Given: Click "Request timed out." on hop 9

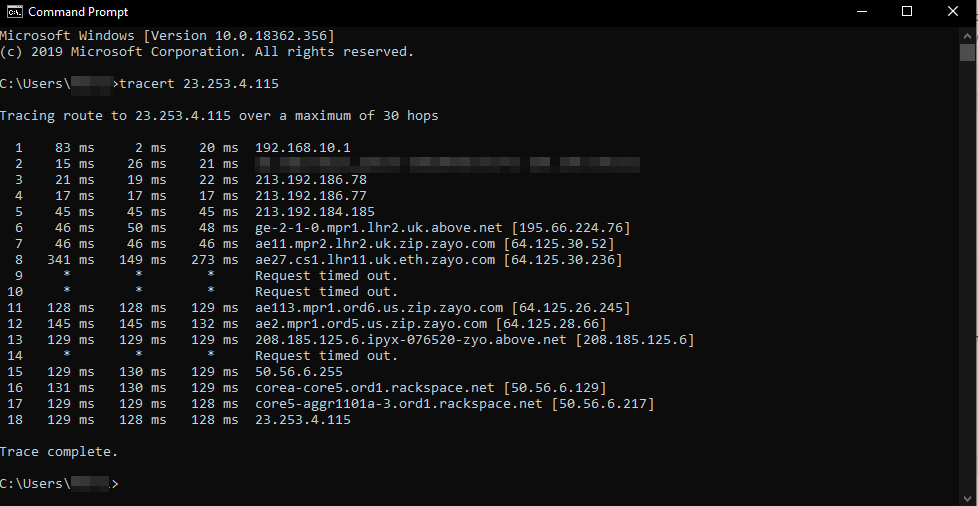Looking at the screenshot, I should [x=326, y=276].
